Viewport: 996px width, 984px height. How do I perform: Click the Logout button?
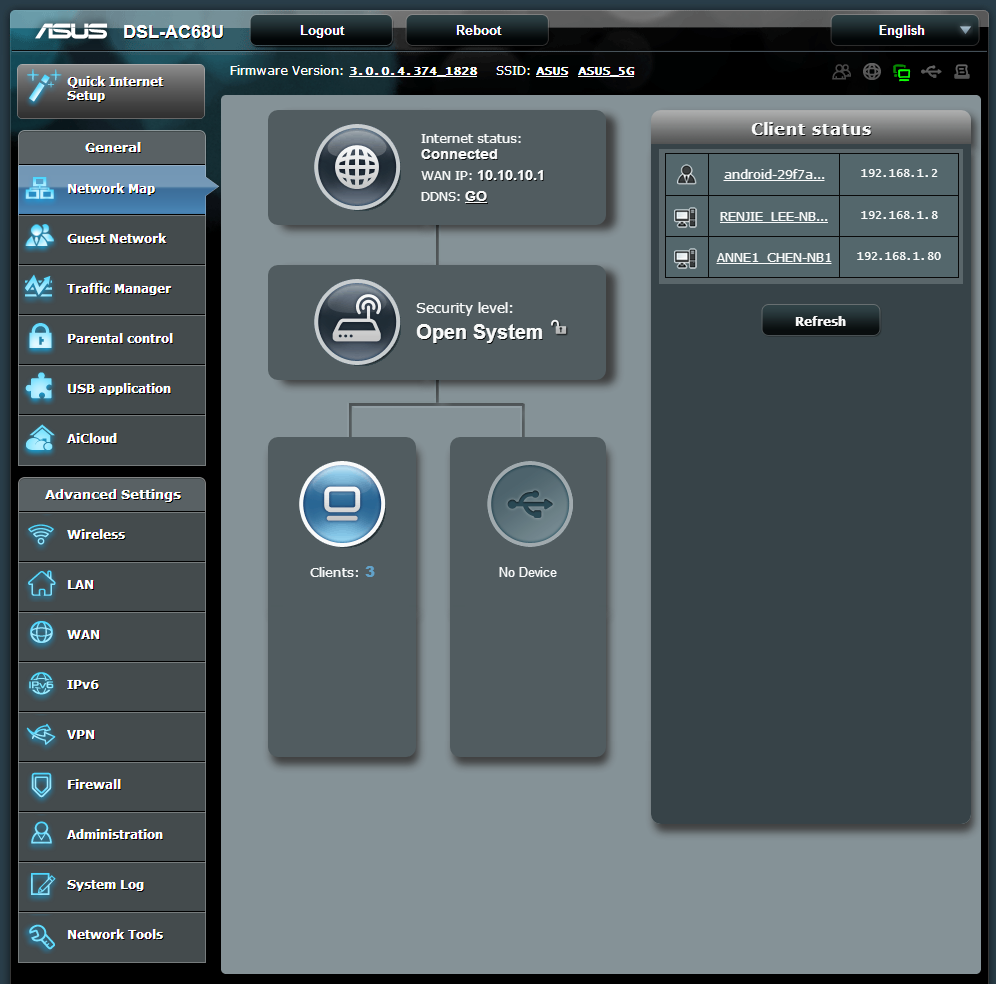(x=321, y=30)
